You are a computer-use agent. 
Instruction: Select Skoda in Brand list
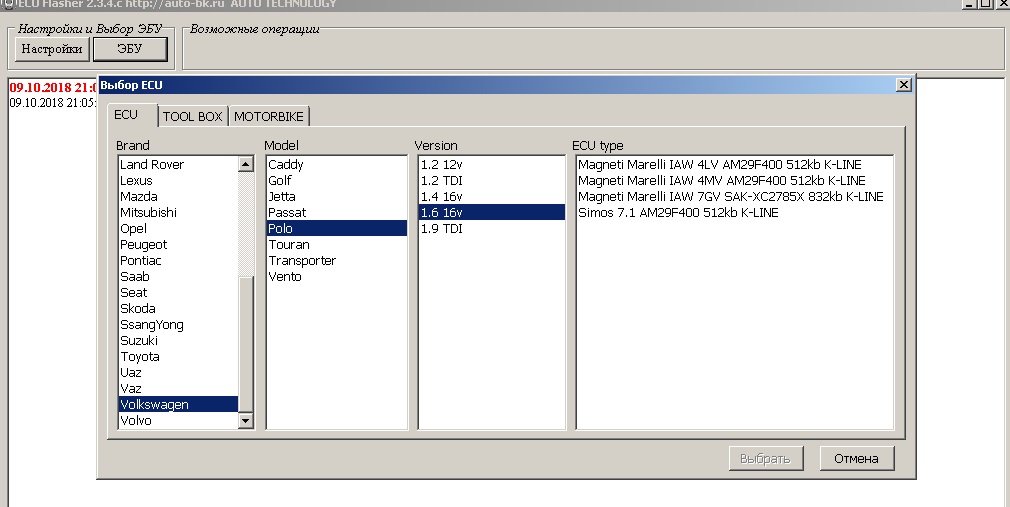click(x=178, y=309)
